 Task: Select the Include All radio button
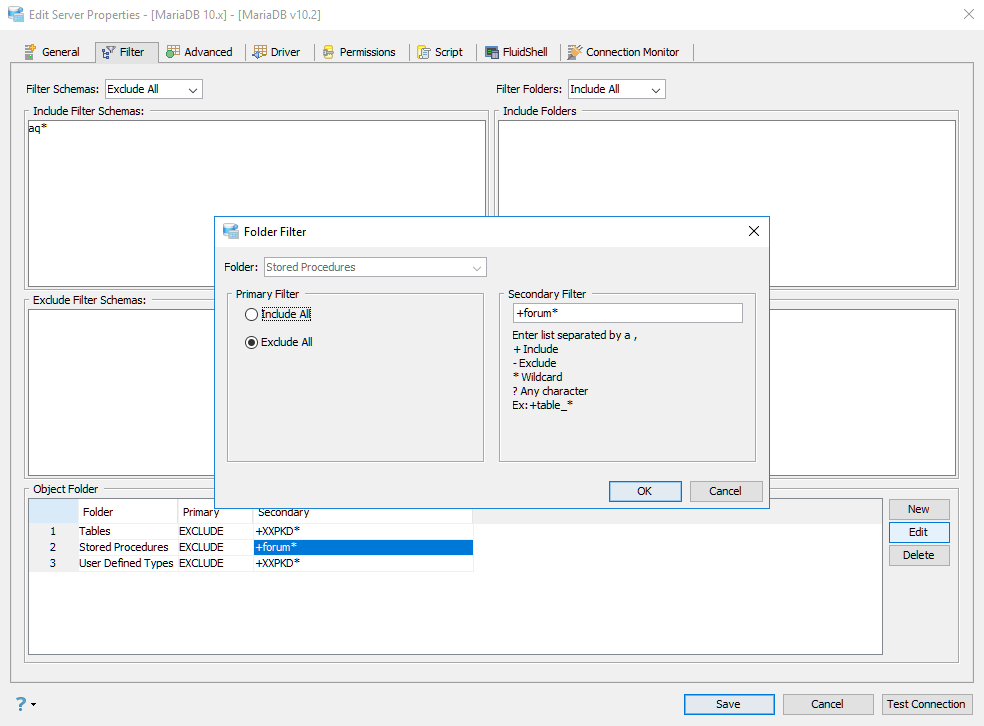pyautogui.click(x=251, y=314)
